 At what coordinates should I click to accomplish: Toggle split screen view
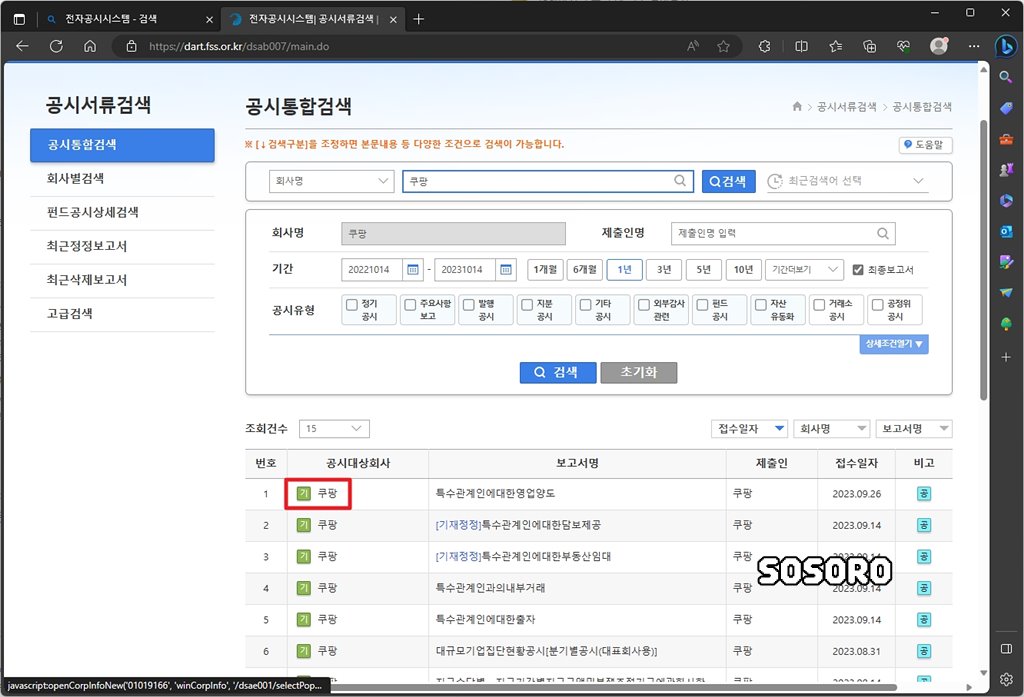pyautogui.click(x=801, y=46)
